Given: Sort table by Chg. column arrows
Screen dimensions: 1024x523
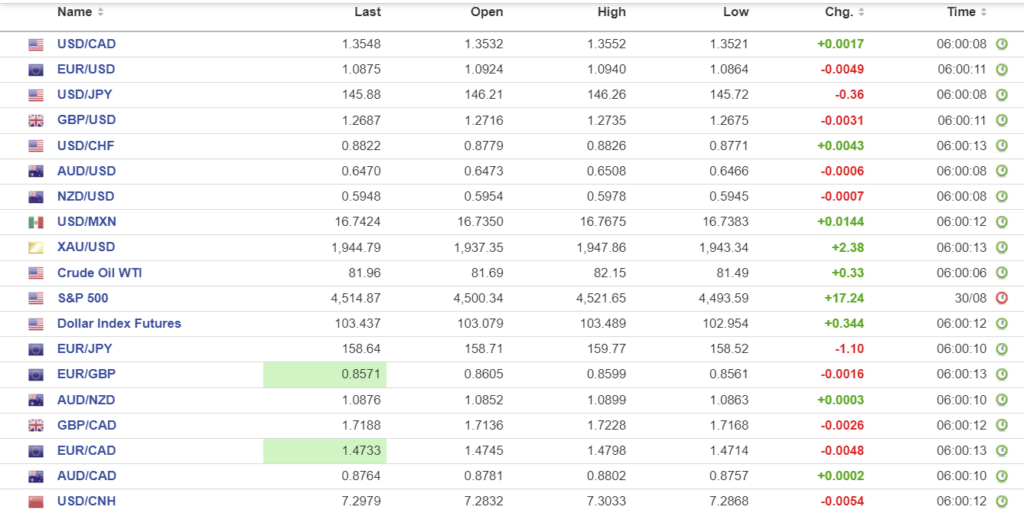Looking at the screenshot, I should pos(861,13).
